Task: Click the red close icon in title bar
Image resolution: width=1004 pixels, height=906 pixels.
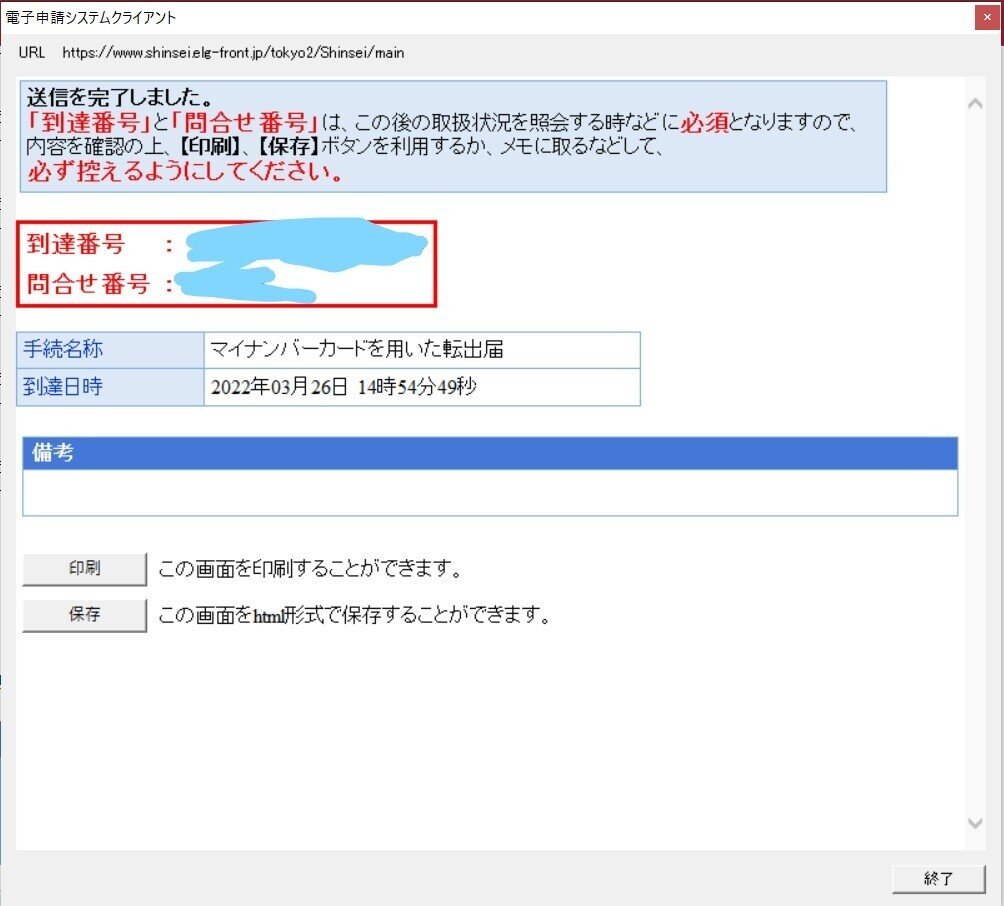Action: point(989,16)
